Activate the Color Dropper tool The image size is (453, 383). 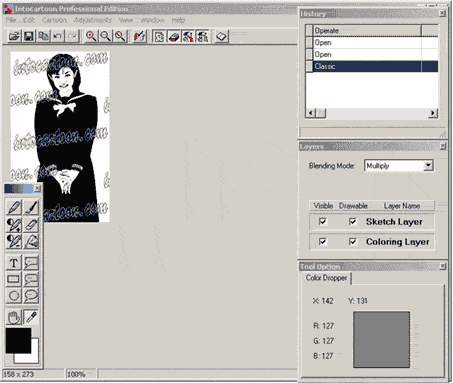pos(31,317)
